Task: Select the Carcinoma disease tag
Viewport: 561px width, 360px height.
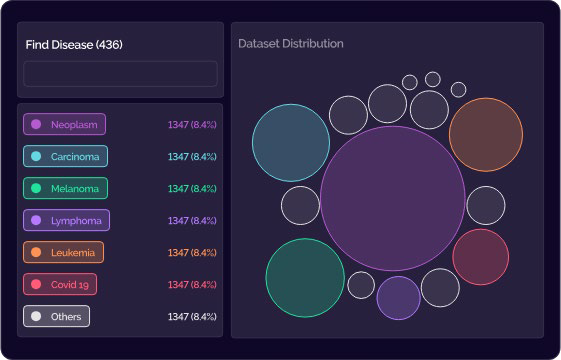Action: (65, 156)
